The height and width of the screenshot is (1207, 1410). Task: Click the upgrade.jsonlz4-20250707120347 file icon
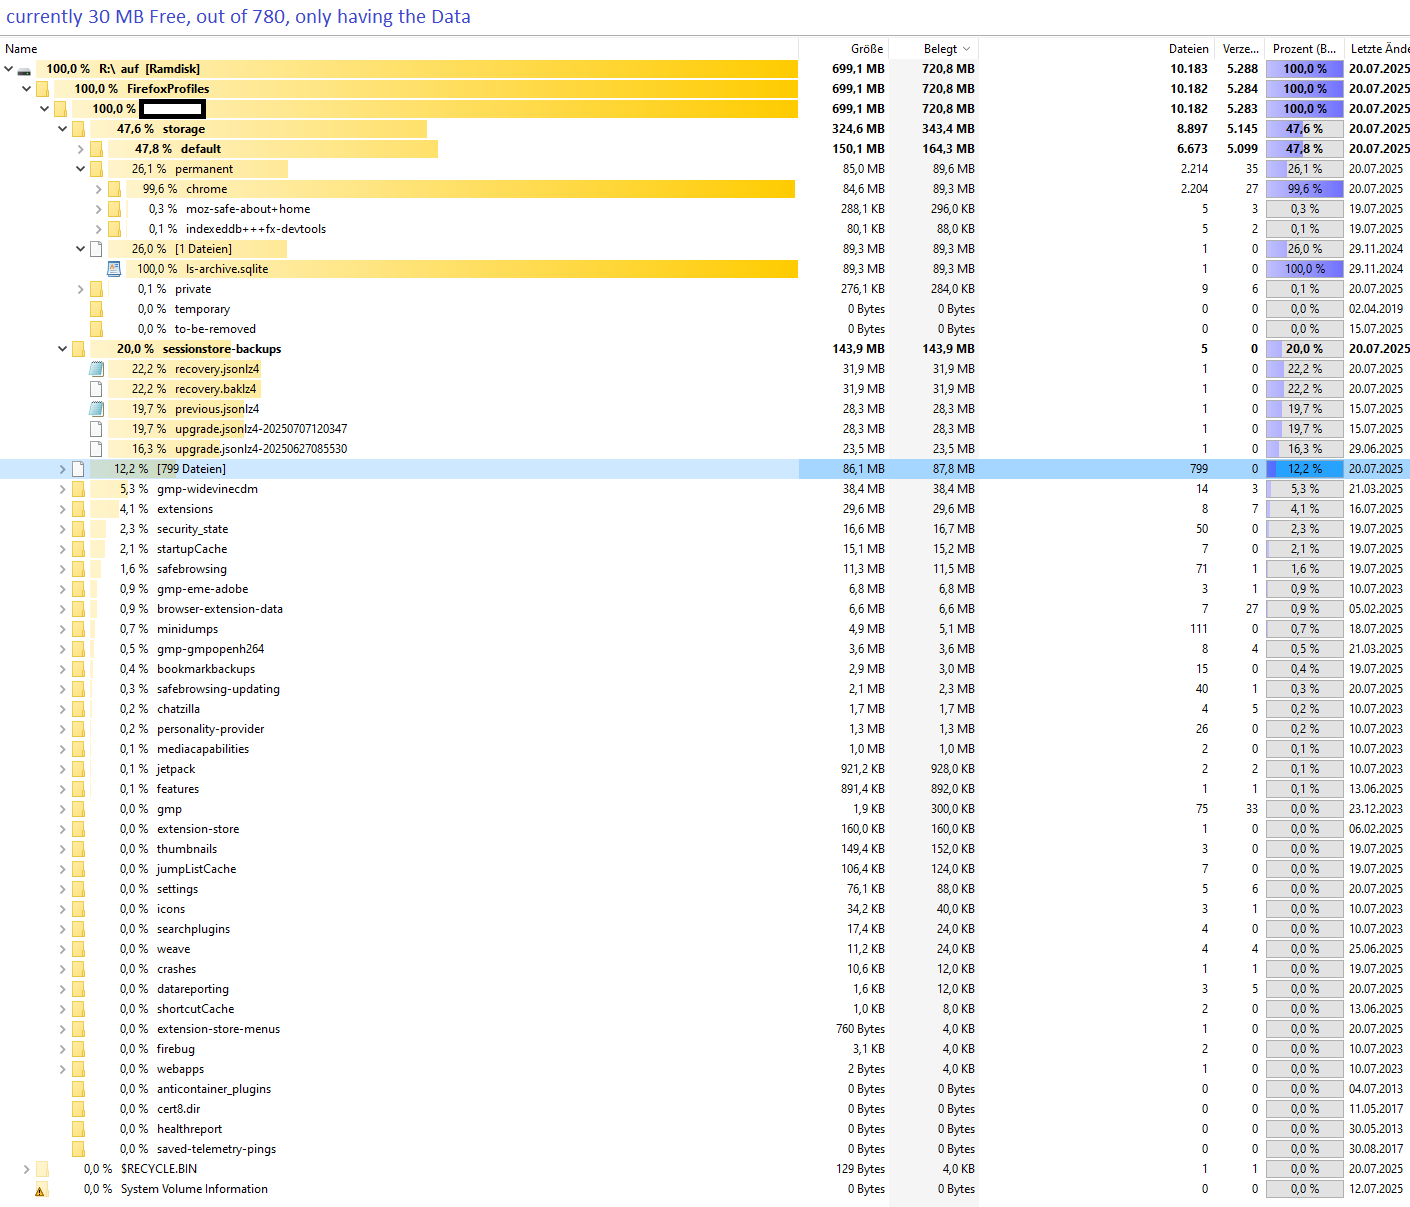pyautogui.click(x=96, y=429)
